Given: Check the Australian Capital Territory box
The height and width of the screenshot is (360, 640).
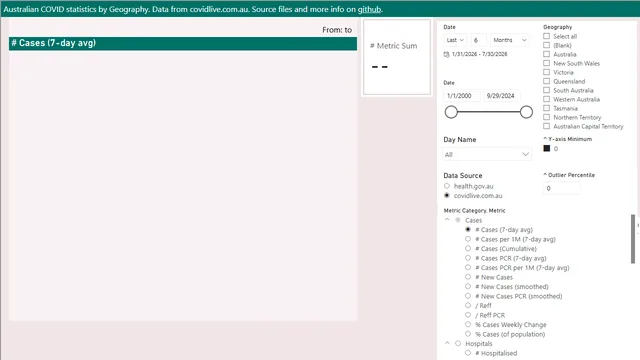Looking at the screenshot, I should [547, 126].
